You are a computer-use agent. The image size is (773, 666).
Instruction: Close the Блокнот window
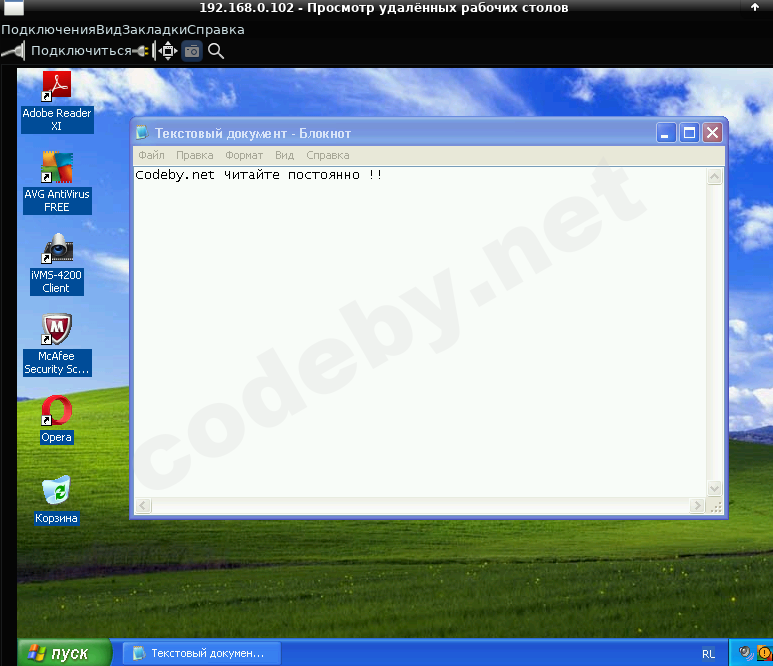pyautogui.click(x=712, y=133)
